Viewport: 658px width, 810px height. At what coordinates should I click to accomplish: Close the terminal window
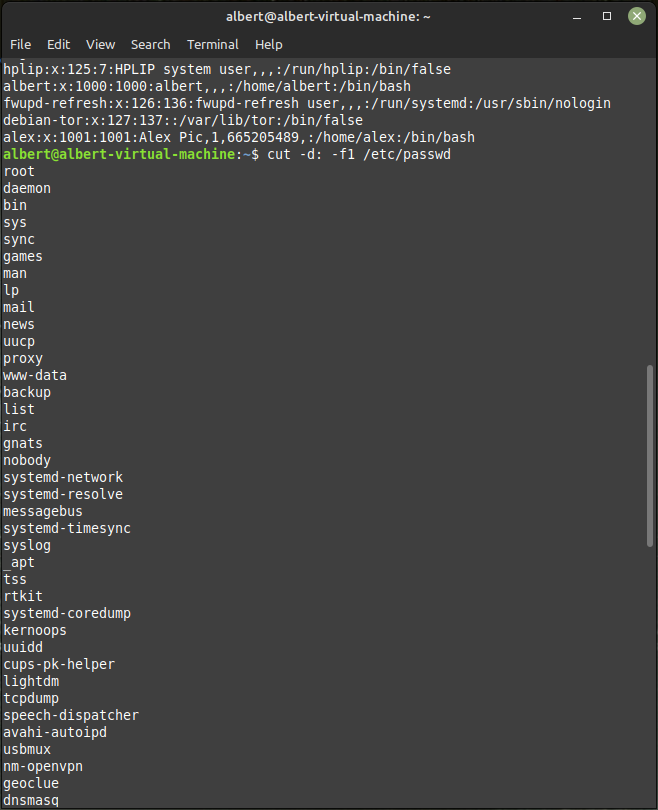[636, 17]
